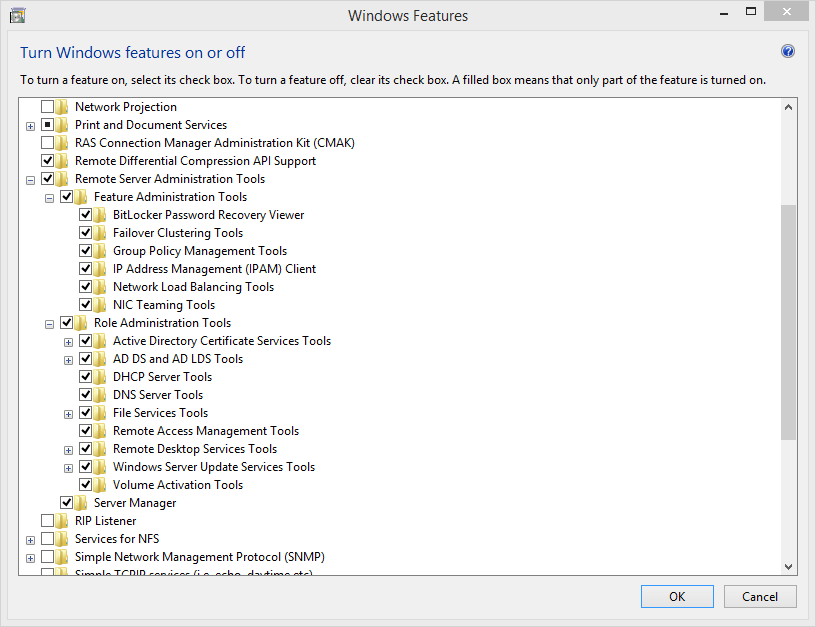Select the Group Policy Management Tools item
The image size is (816, 627).
(x=199, y=251)
